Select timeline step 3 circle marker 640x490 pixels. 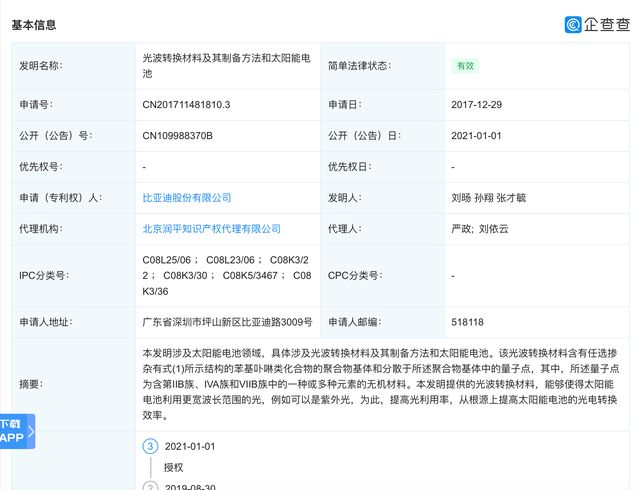point(150,446)
